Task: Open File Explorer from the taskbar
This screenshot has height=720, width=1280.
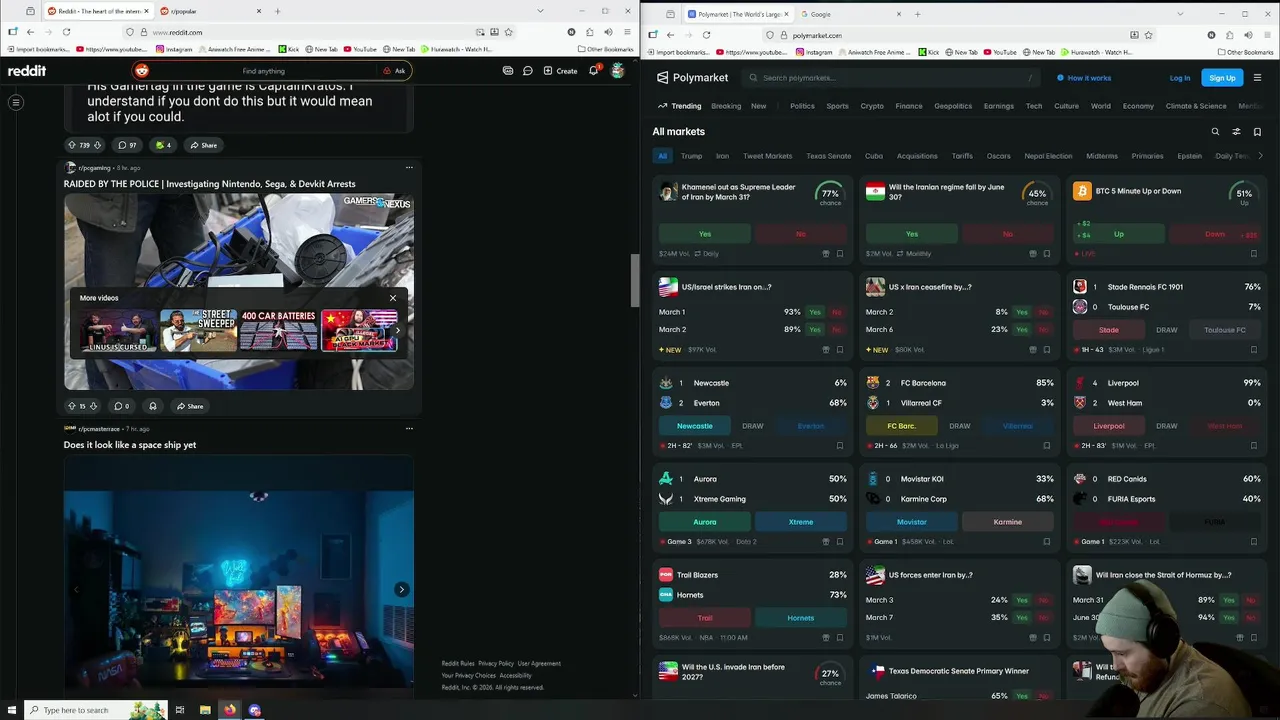Action: pos(205,710)
